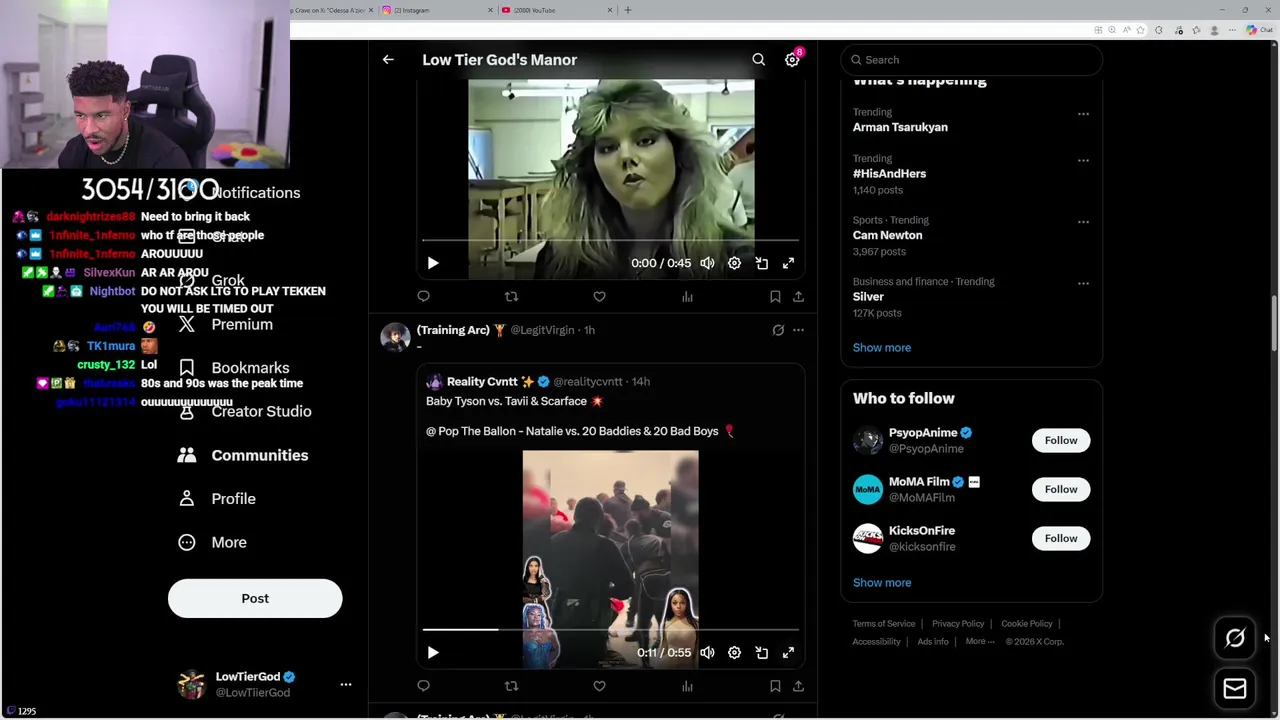View analytics of Baby Tyson quote post
Screen dimensions: 1280x720
pyautogui.click(x=687, y=686)
